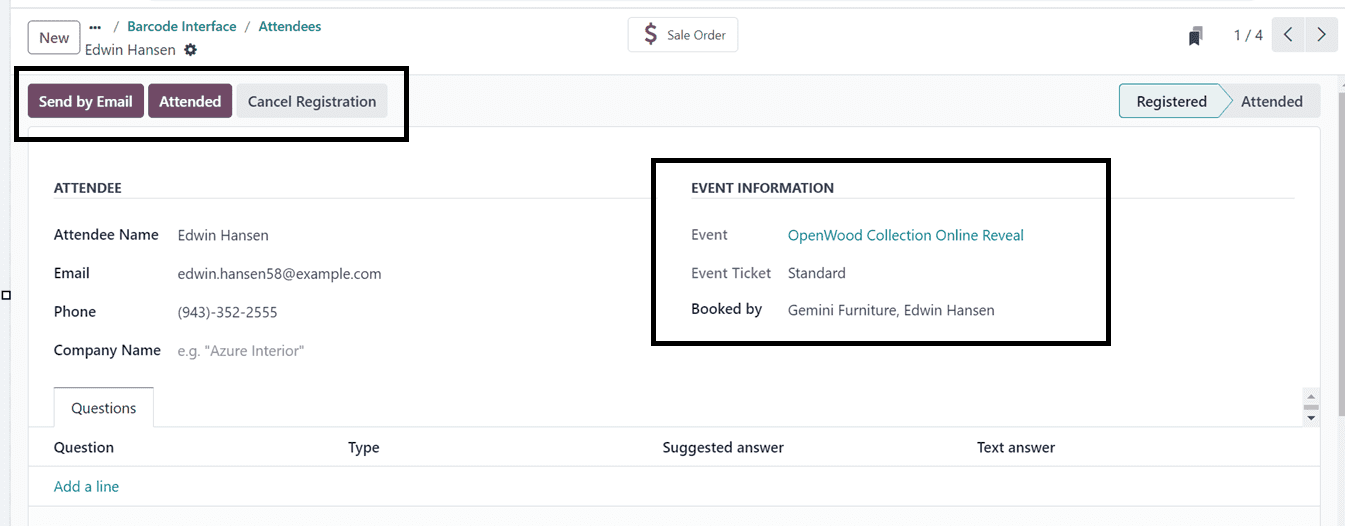The image size is (1345, 526).
Task: Click scroll down arrow on questions table
Action: pyautogui.click(x=1311, y=418)
